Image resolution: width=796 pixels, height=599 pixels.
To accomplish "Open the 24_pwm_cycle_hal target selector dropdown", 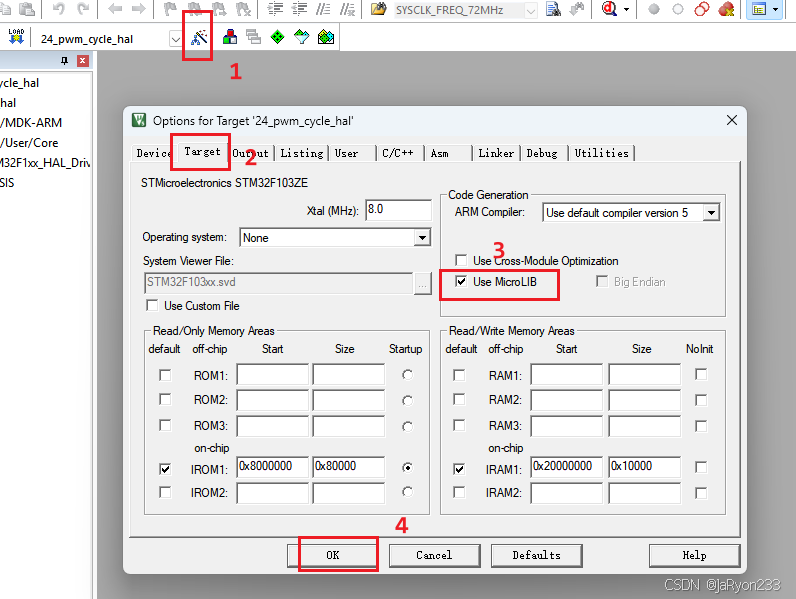I will [x=175, y=39].
